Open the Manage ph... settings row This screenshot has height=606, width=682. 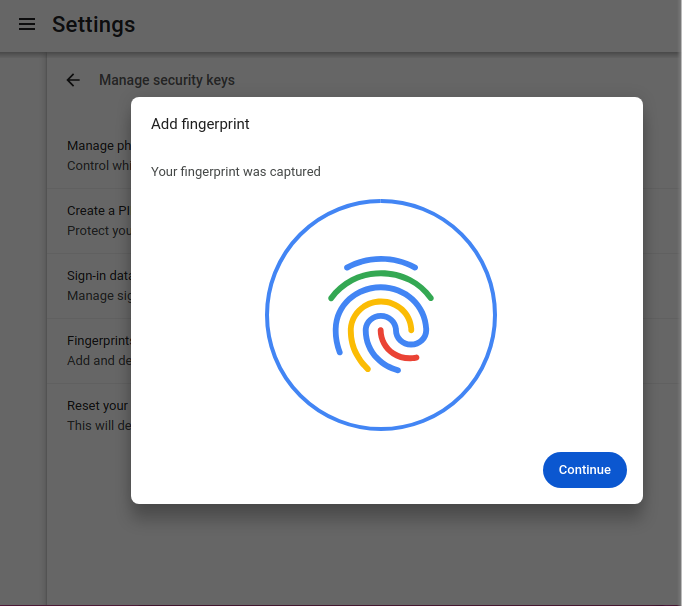click(x=89, y=156)
